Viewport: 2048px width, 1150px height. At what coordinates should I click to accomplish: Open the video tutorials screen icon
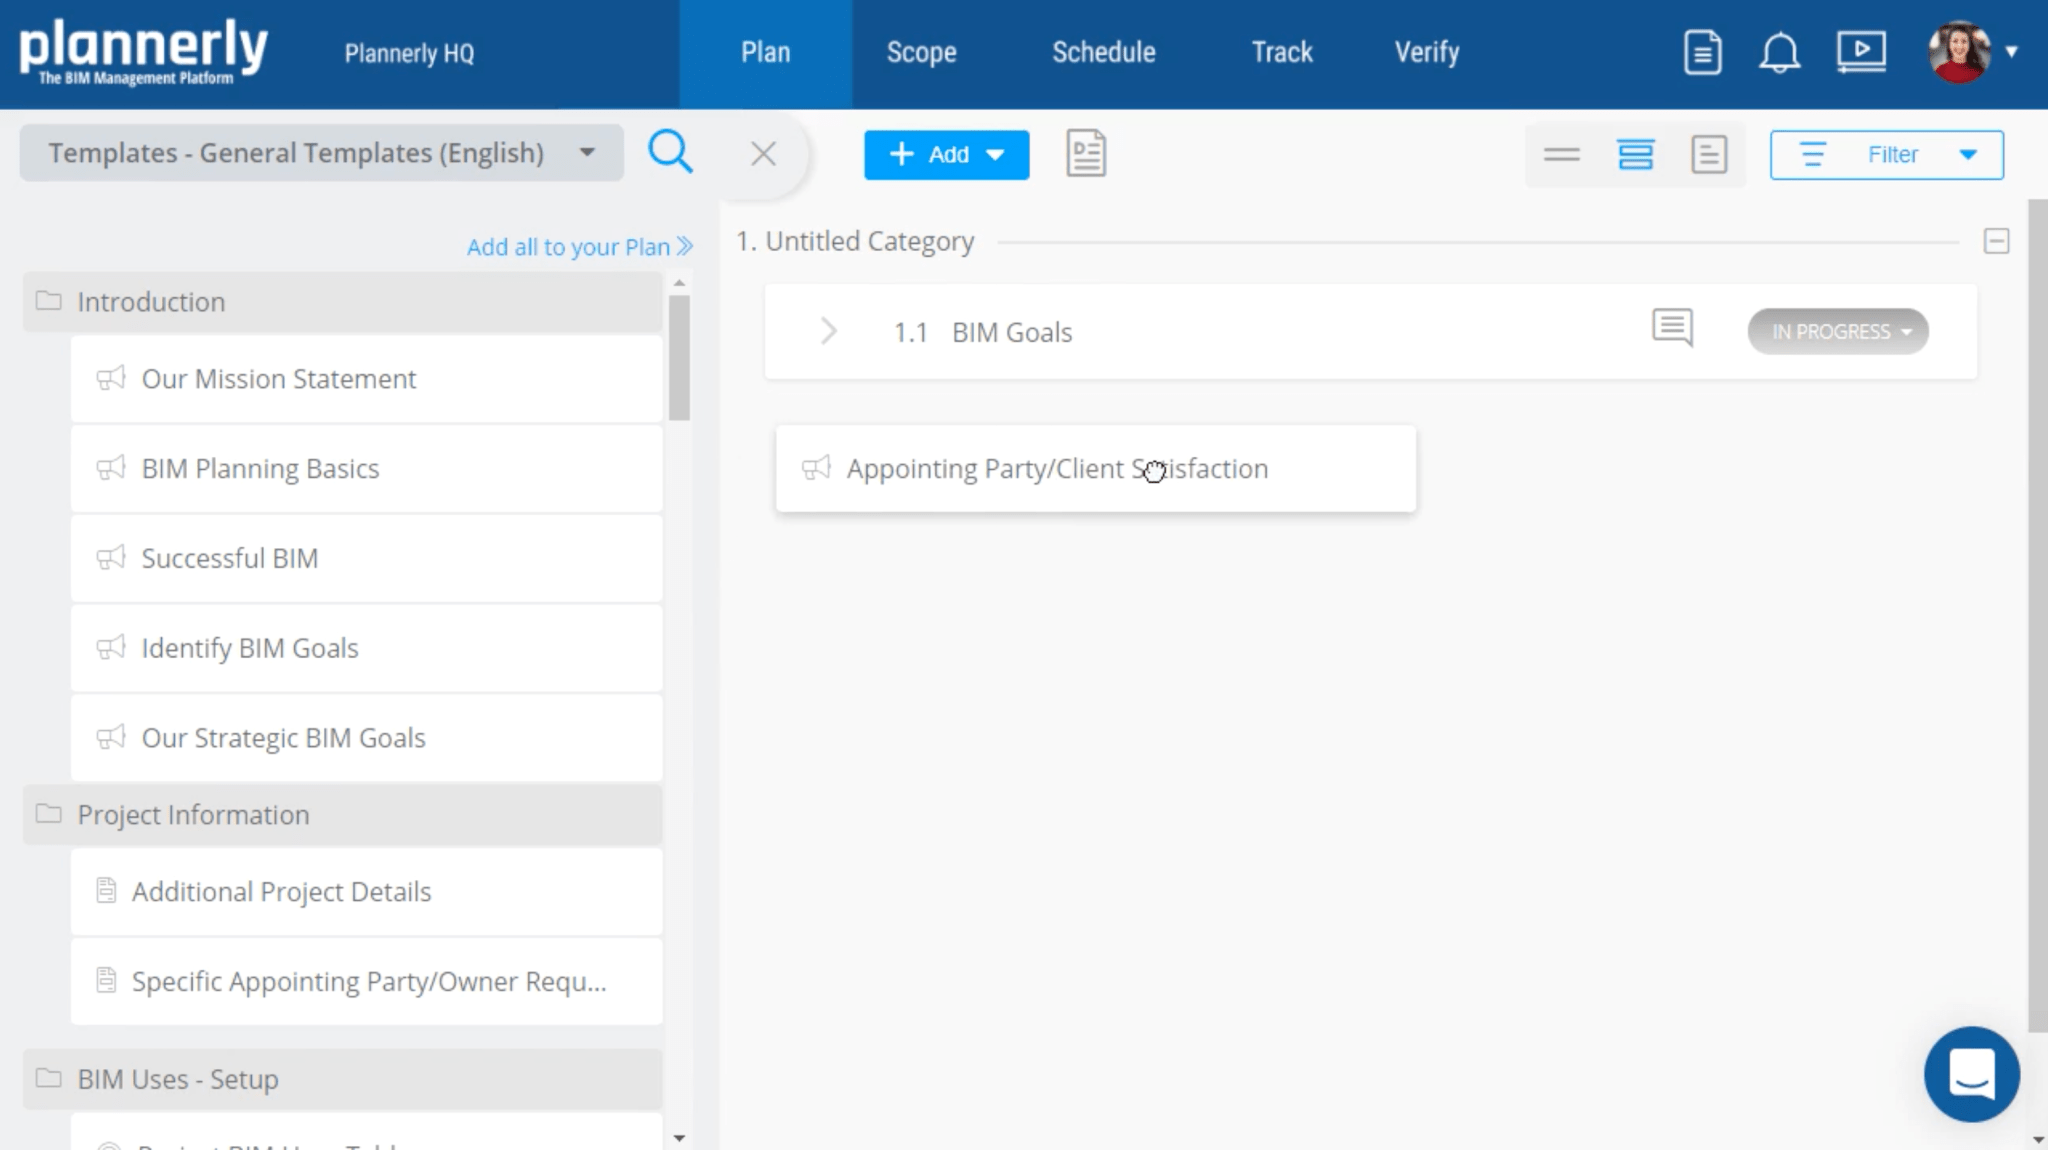click(x=1860, y=52)
